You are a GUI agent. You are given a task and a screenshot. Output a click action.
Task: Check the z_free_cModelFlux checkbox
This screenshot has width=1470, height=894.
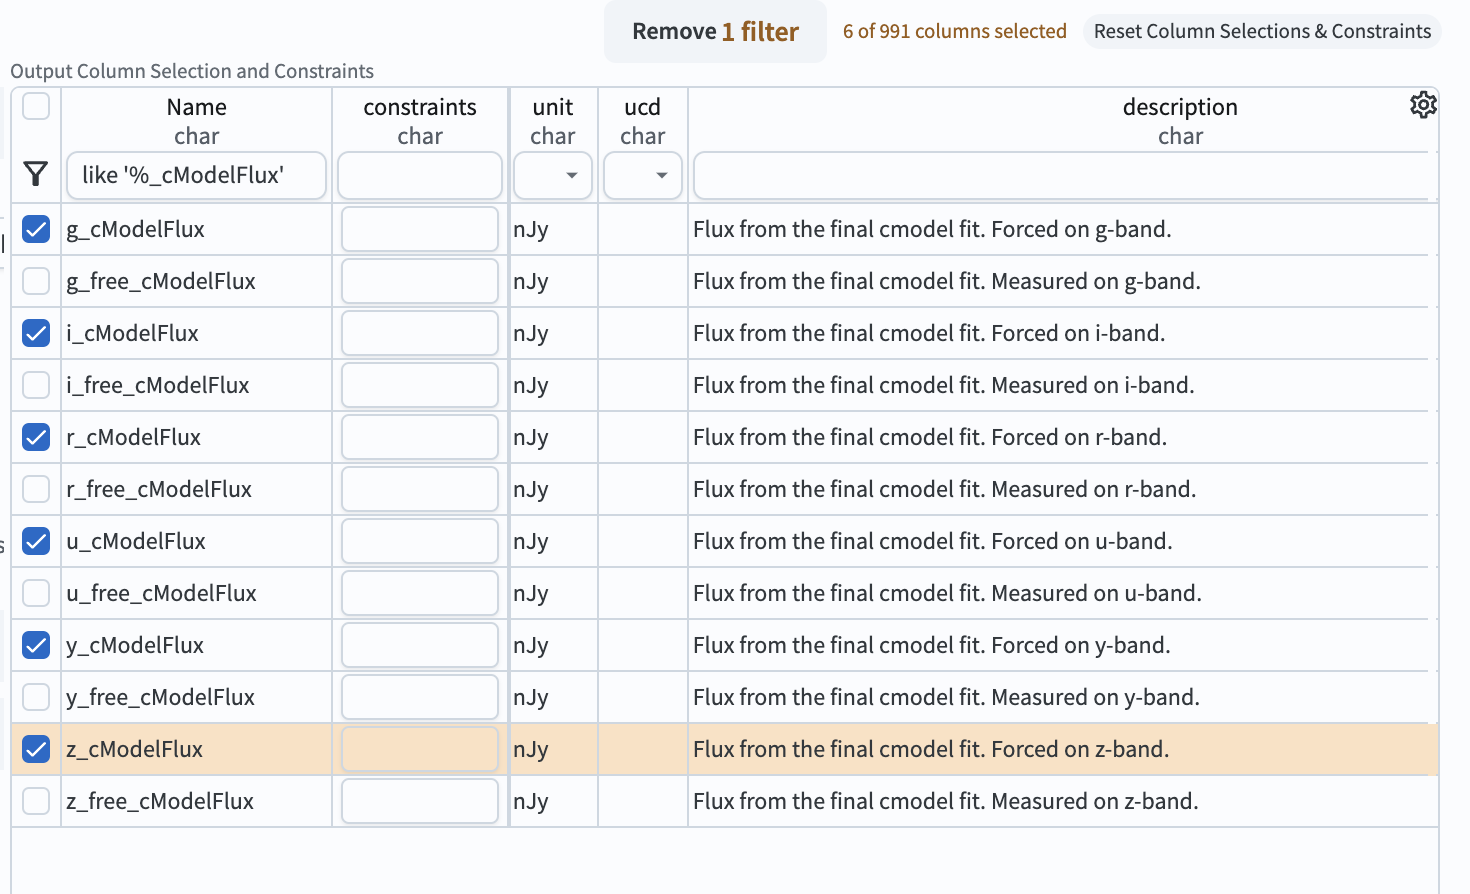[35, 801]
